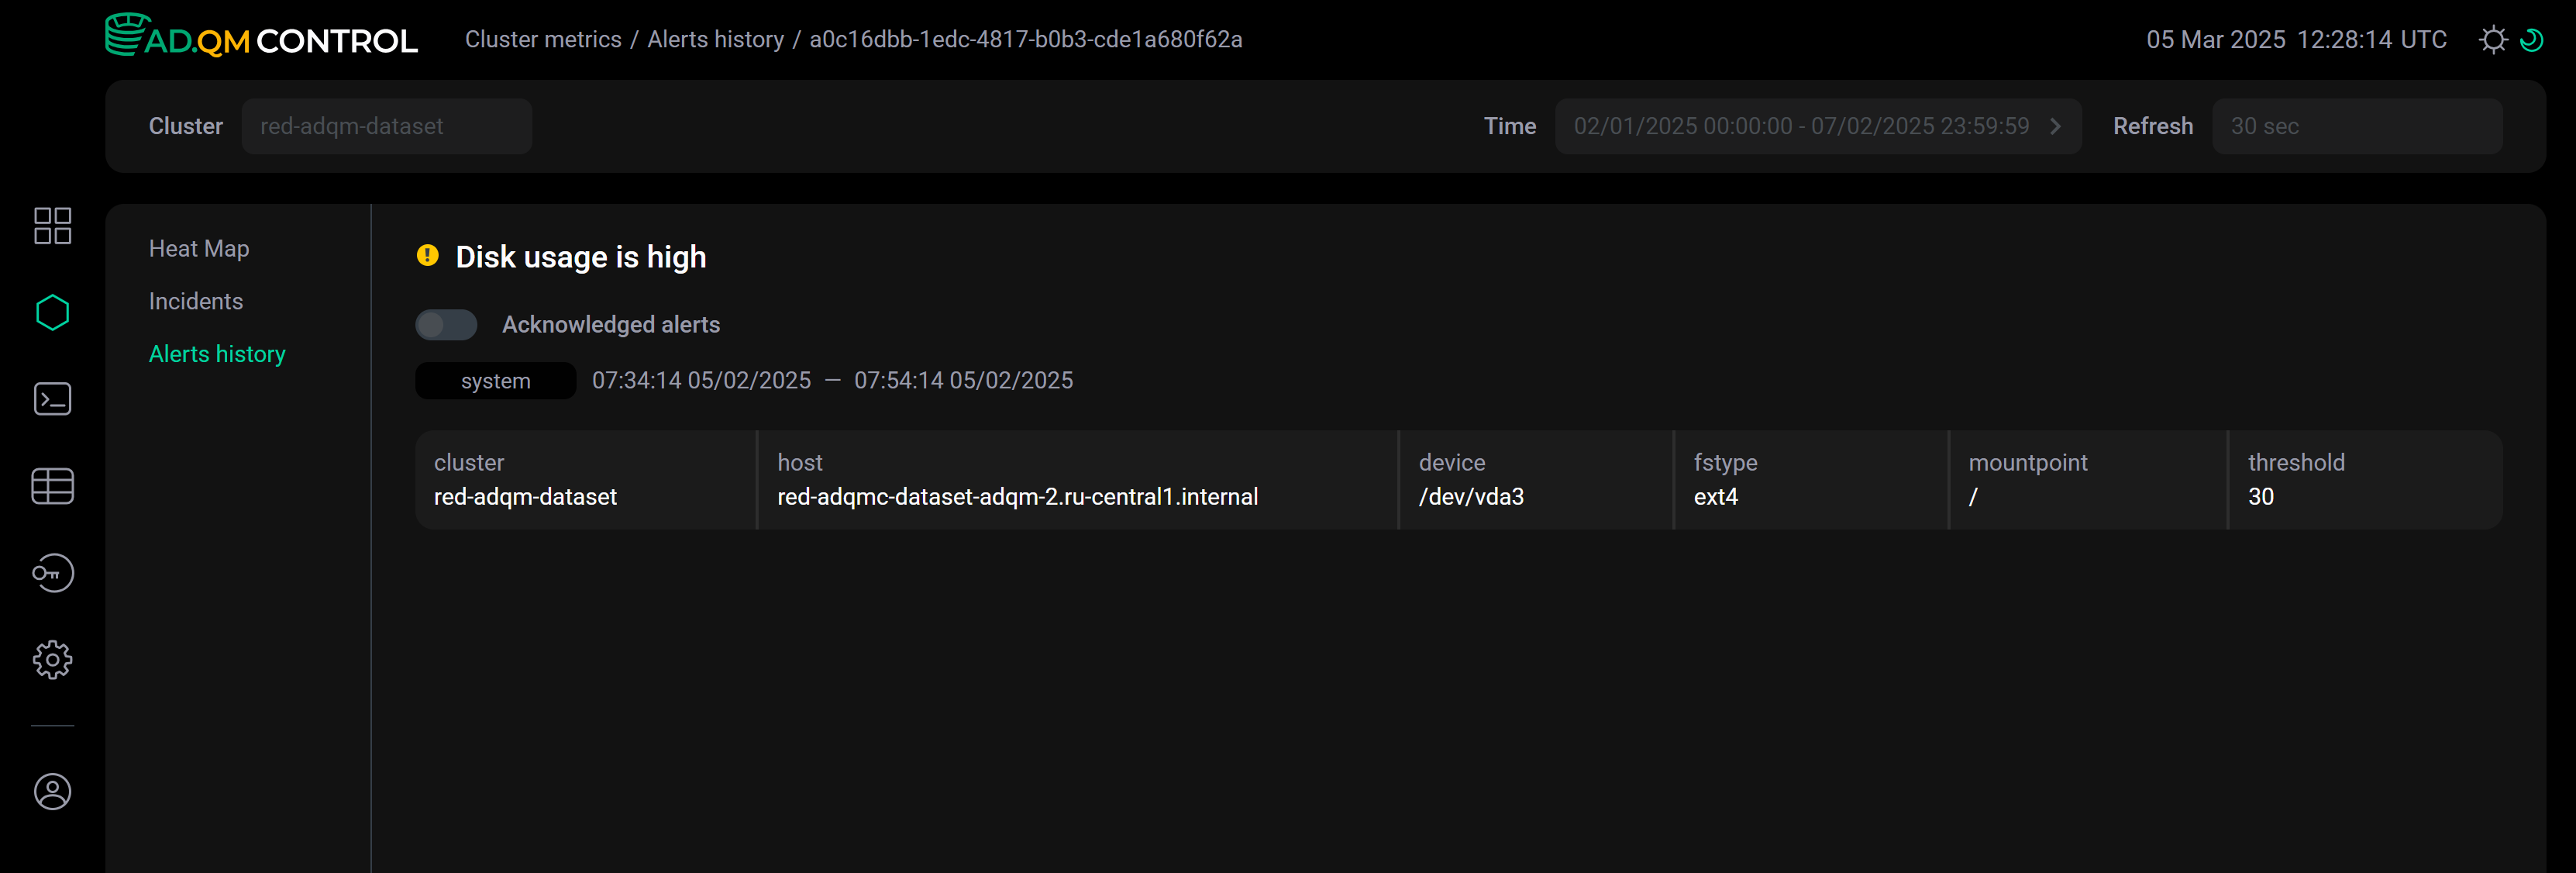Switch to the Heat Map section
The height and width of the screenshot is (873, 2576).
(199, 248)
